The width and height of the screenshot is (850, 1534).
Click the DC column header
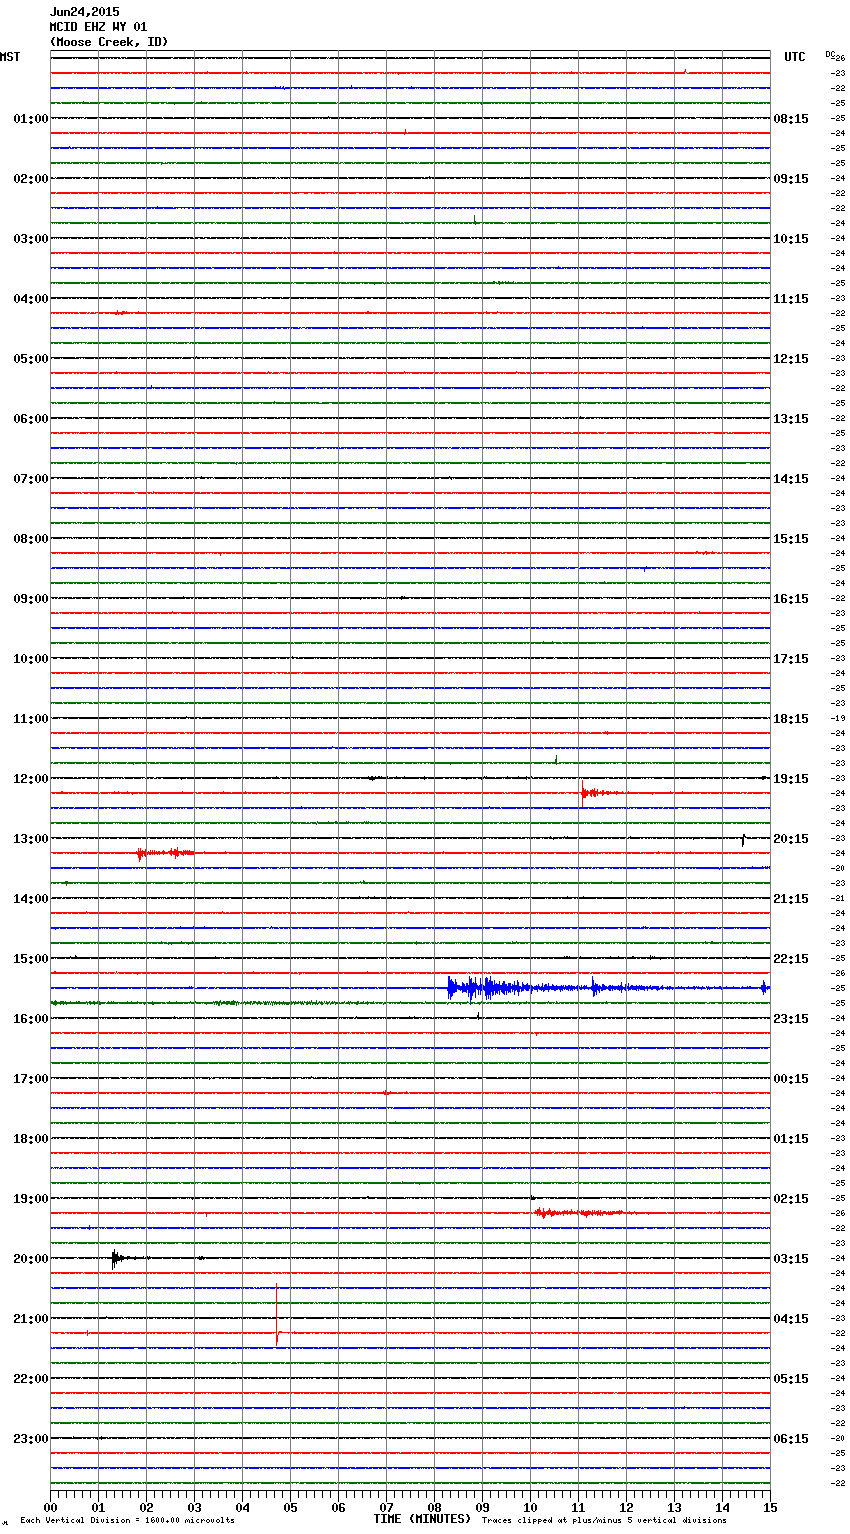point(830,54)
